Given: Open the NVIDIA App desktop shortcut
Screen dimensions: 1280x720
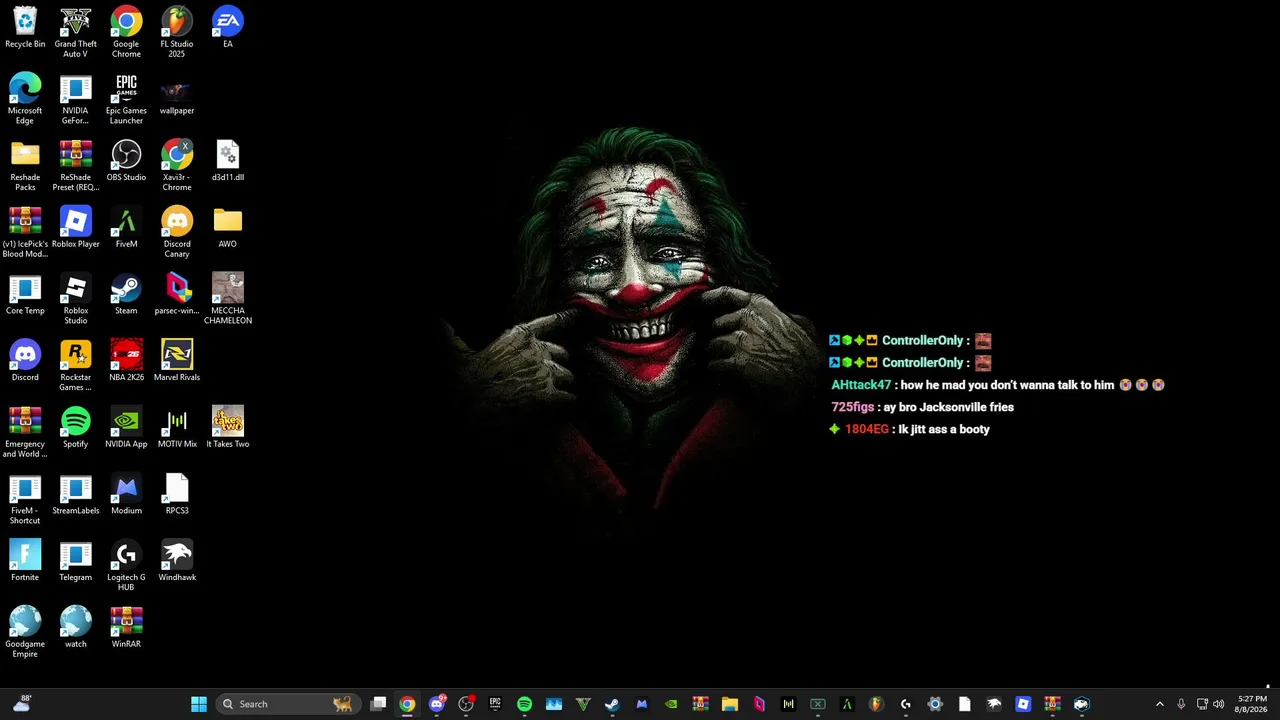Looking at the screenshot, I should 126,429.
